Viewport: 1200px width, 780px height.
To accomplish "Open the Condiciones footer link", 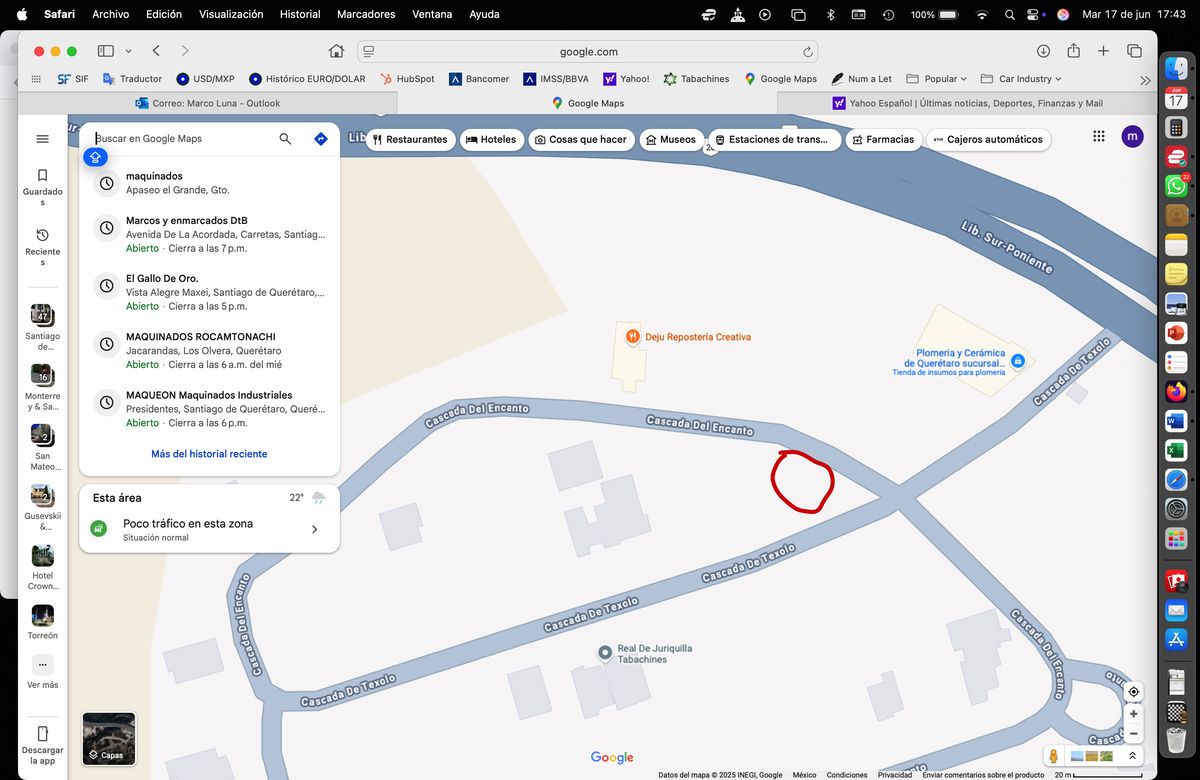I will [x=847, y=775].
